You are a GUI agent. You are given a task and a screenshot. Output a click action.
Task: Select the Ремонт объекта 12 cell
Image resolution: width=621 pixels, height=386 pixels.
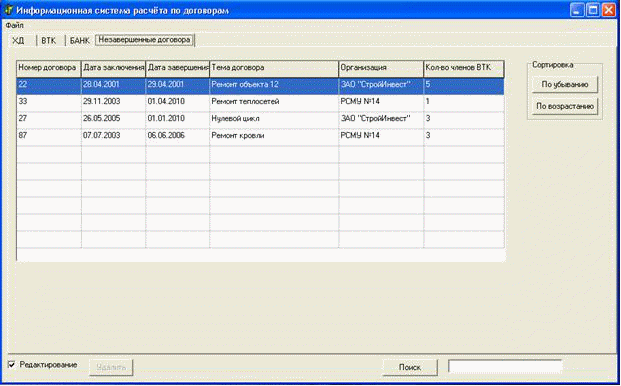click(x=274, y=86)
